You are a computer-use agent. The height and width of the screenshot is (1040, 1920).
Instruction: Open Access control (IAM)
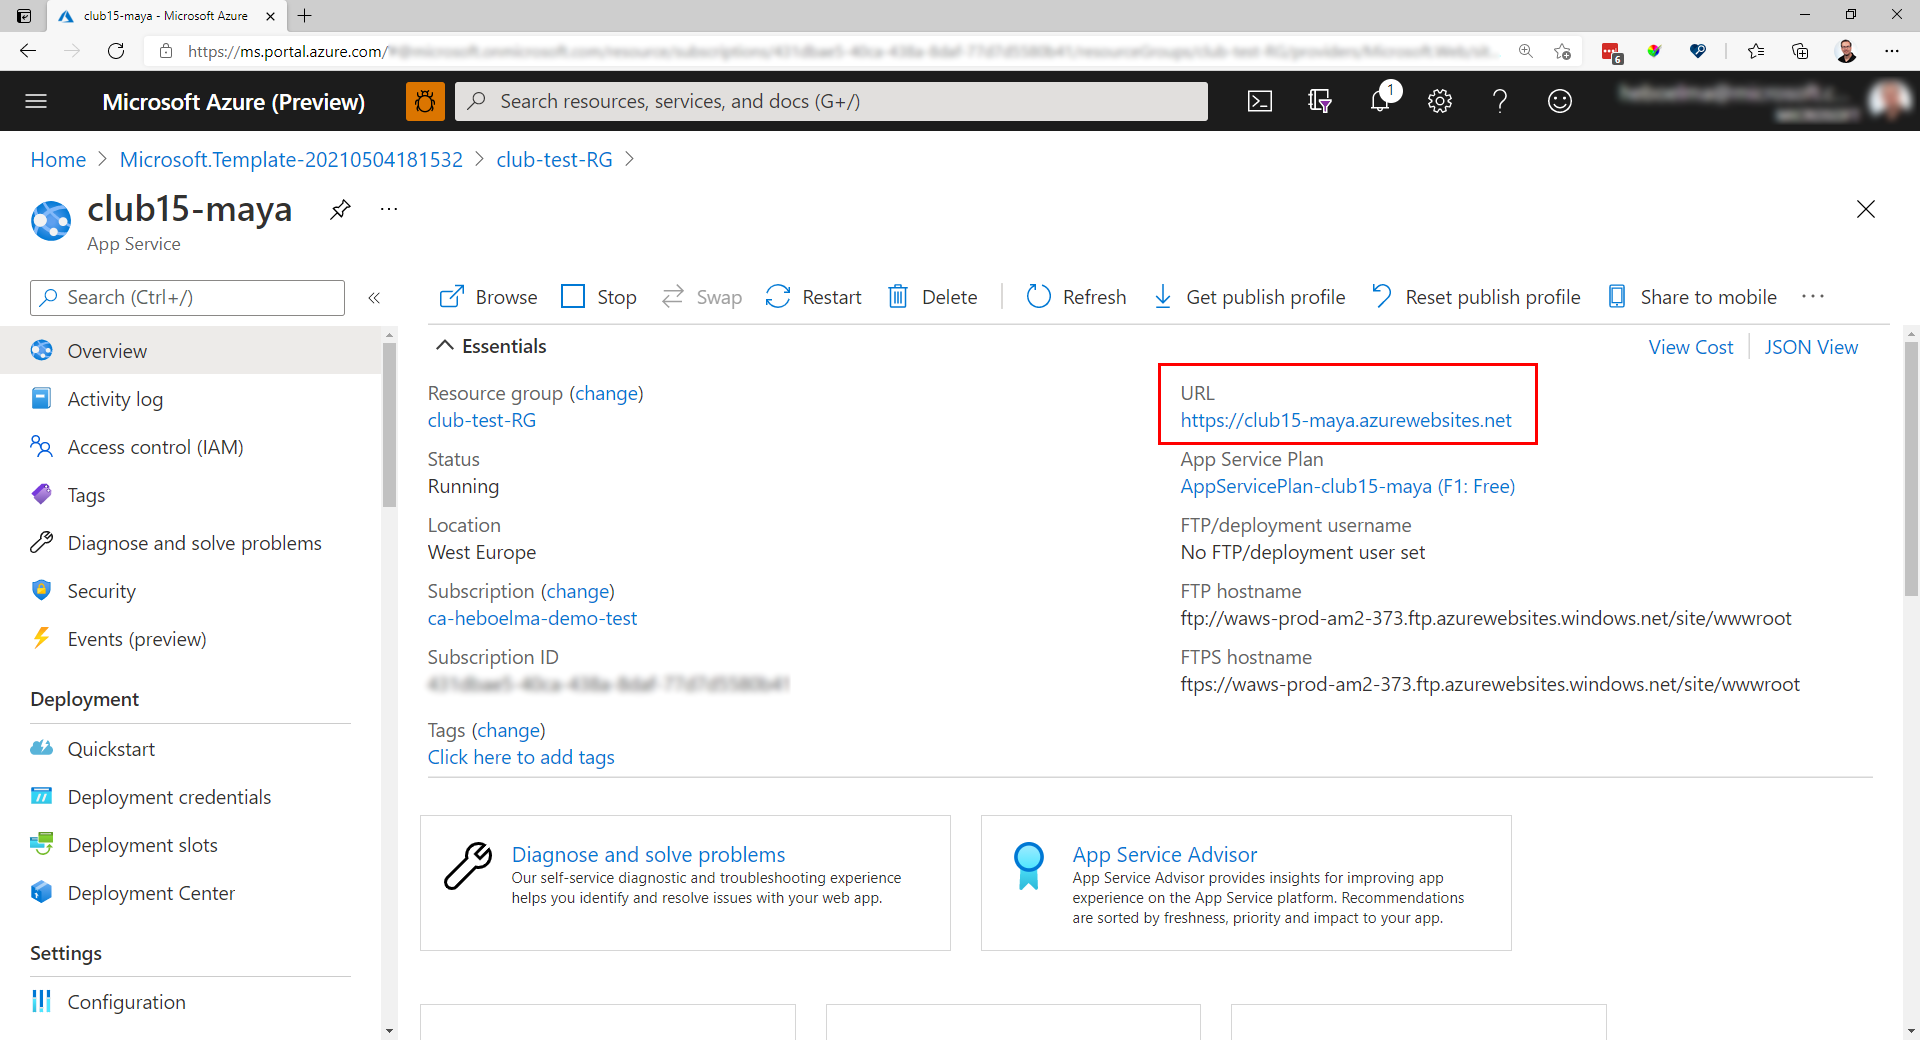190,447
